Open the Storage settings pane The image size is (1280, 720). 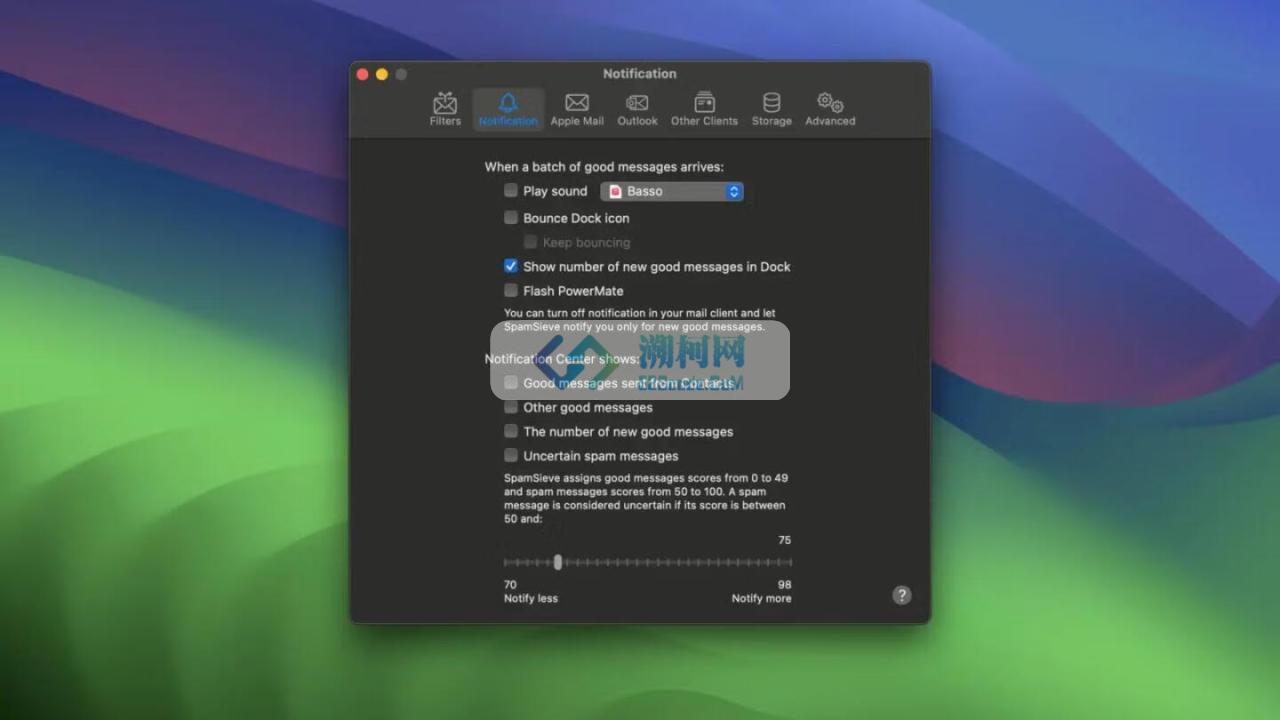771,109
